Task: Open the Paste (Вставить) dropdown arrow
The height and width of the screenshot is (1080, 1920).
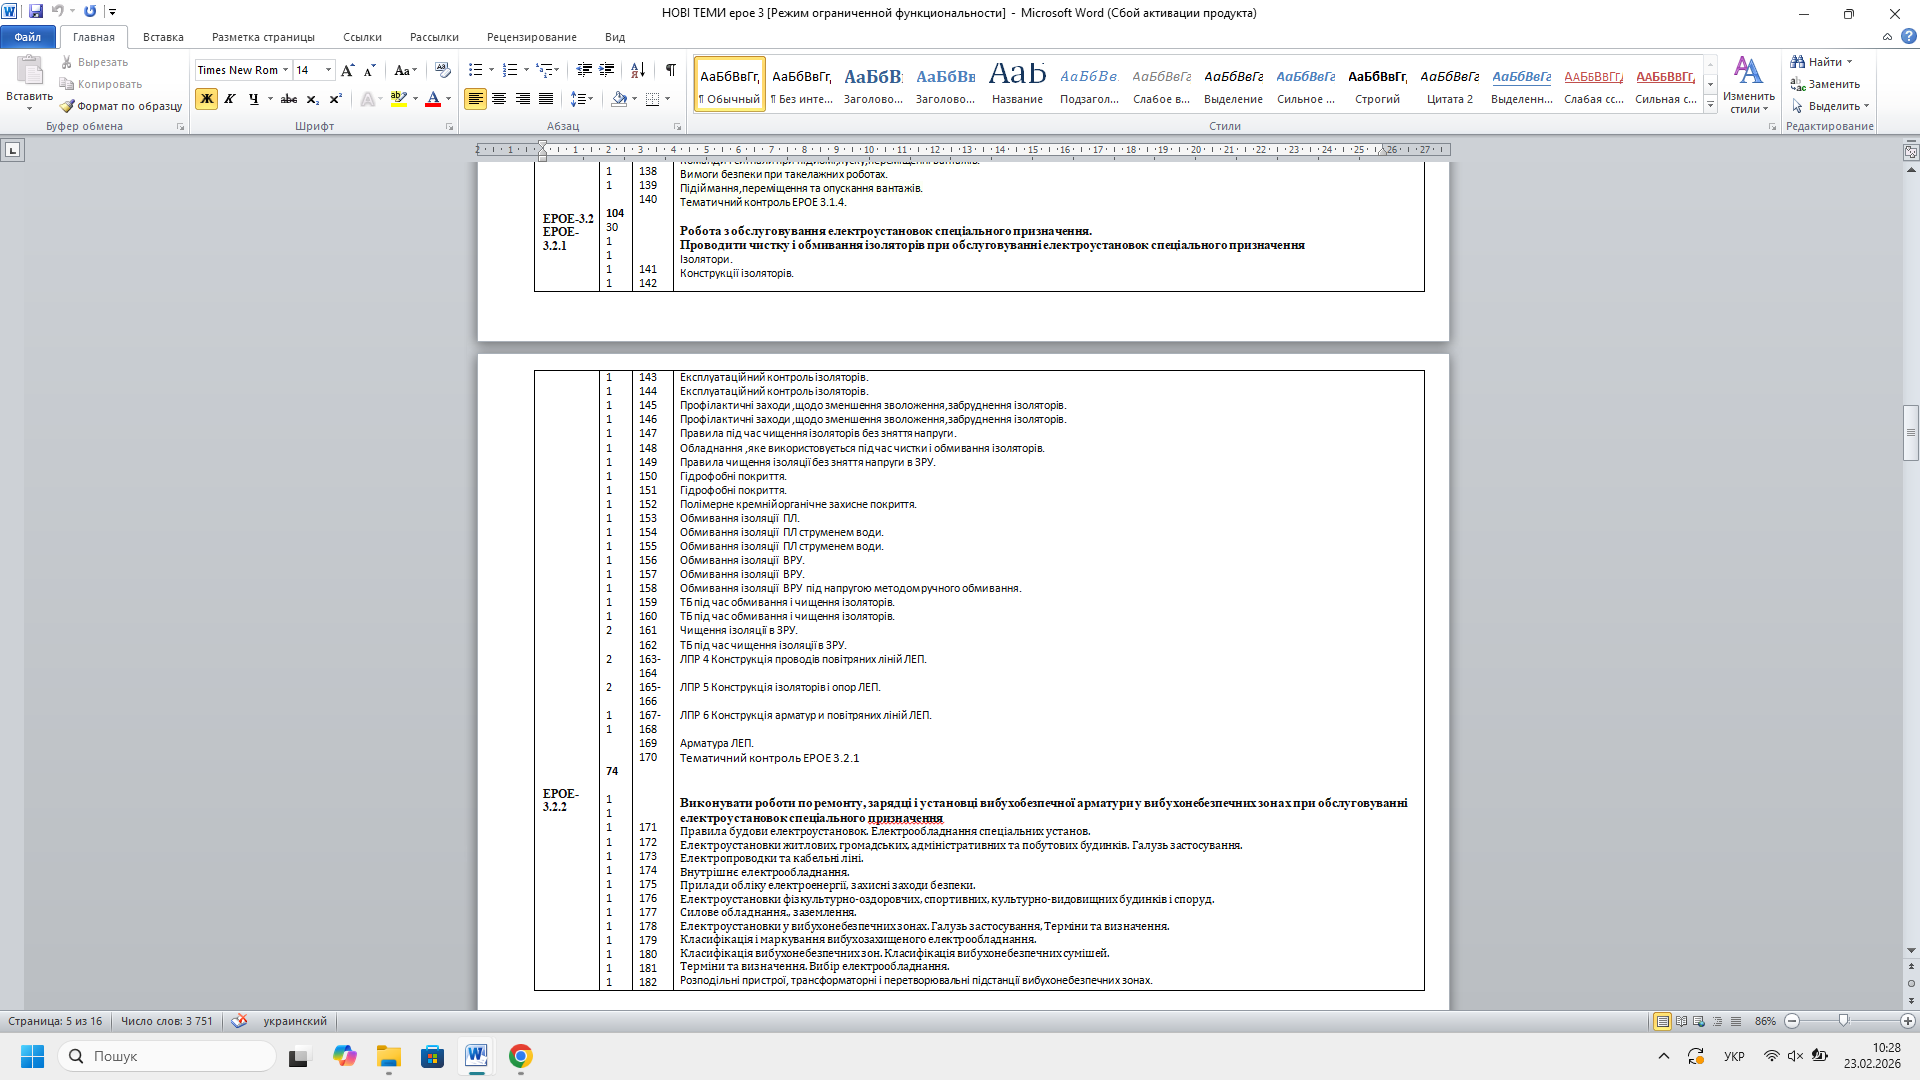Action: pyautogui.click(x=29, y=108)
